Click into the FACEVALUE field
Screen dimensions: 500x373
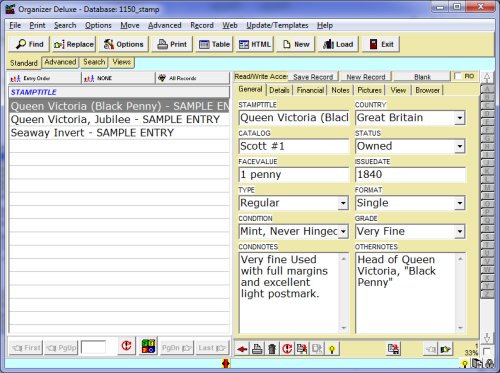coord(294,175)
